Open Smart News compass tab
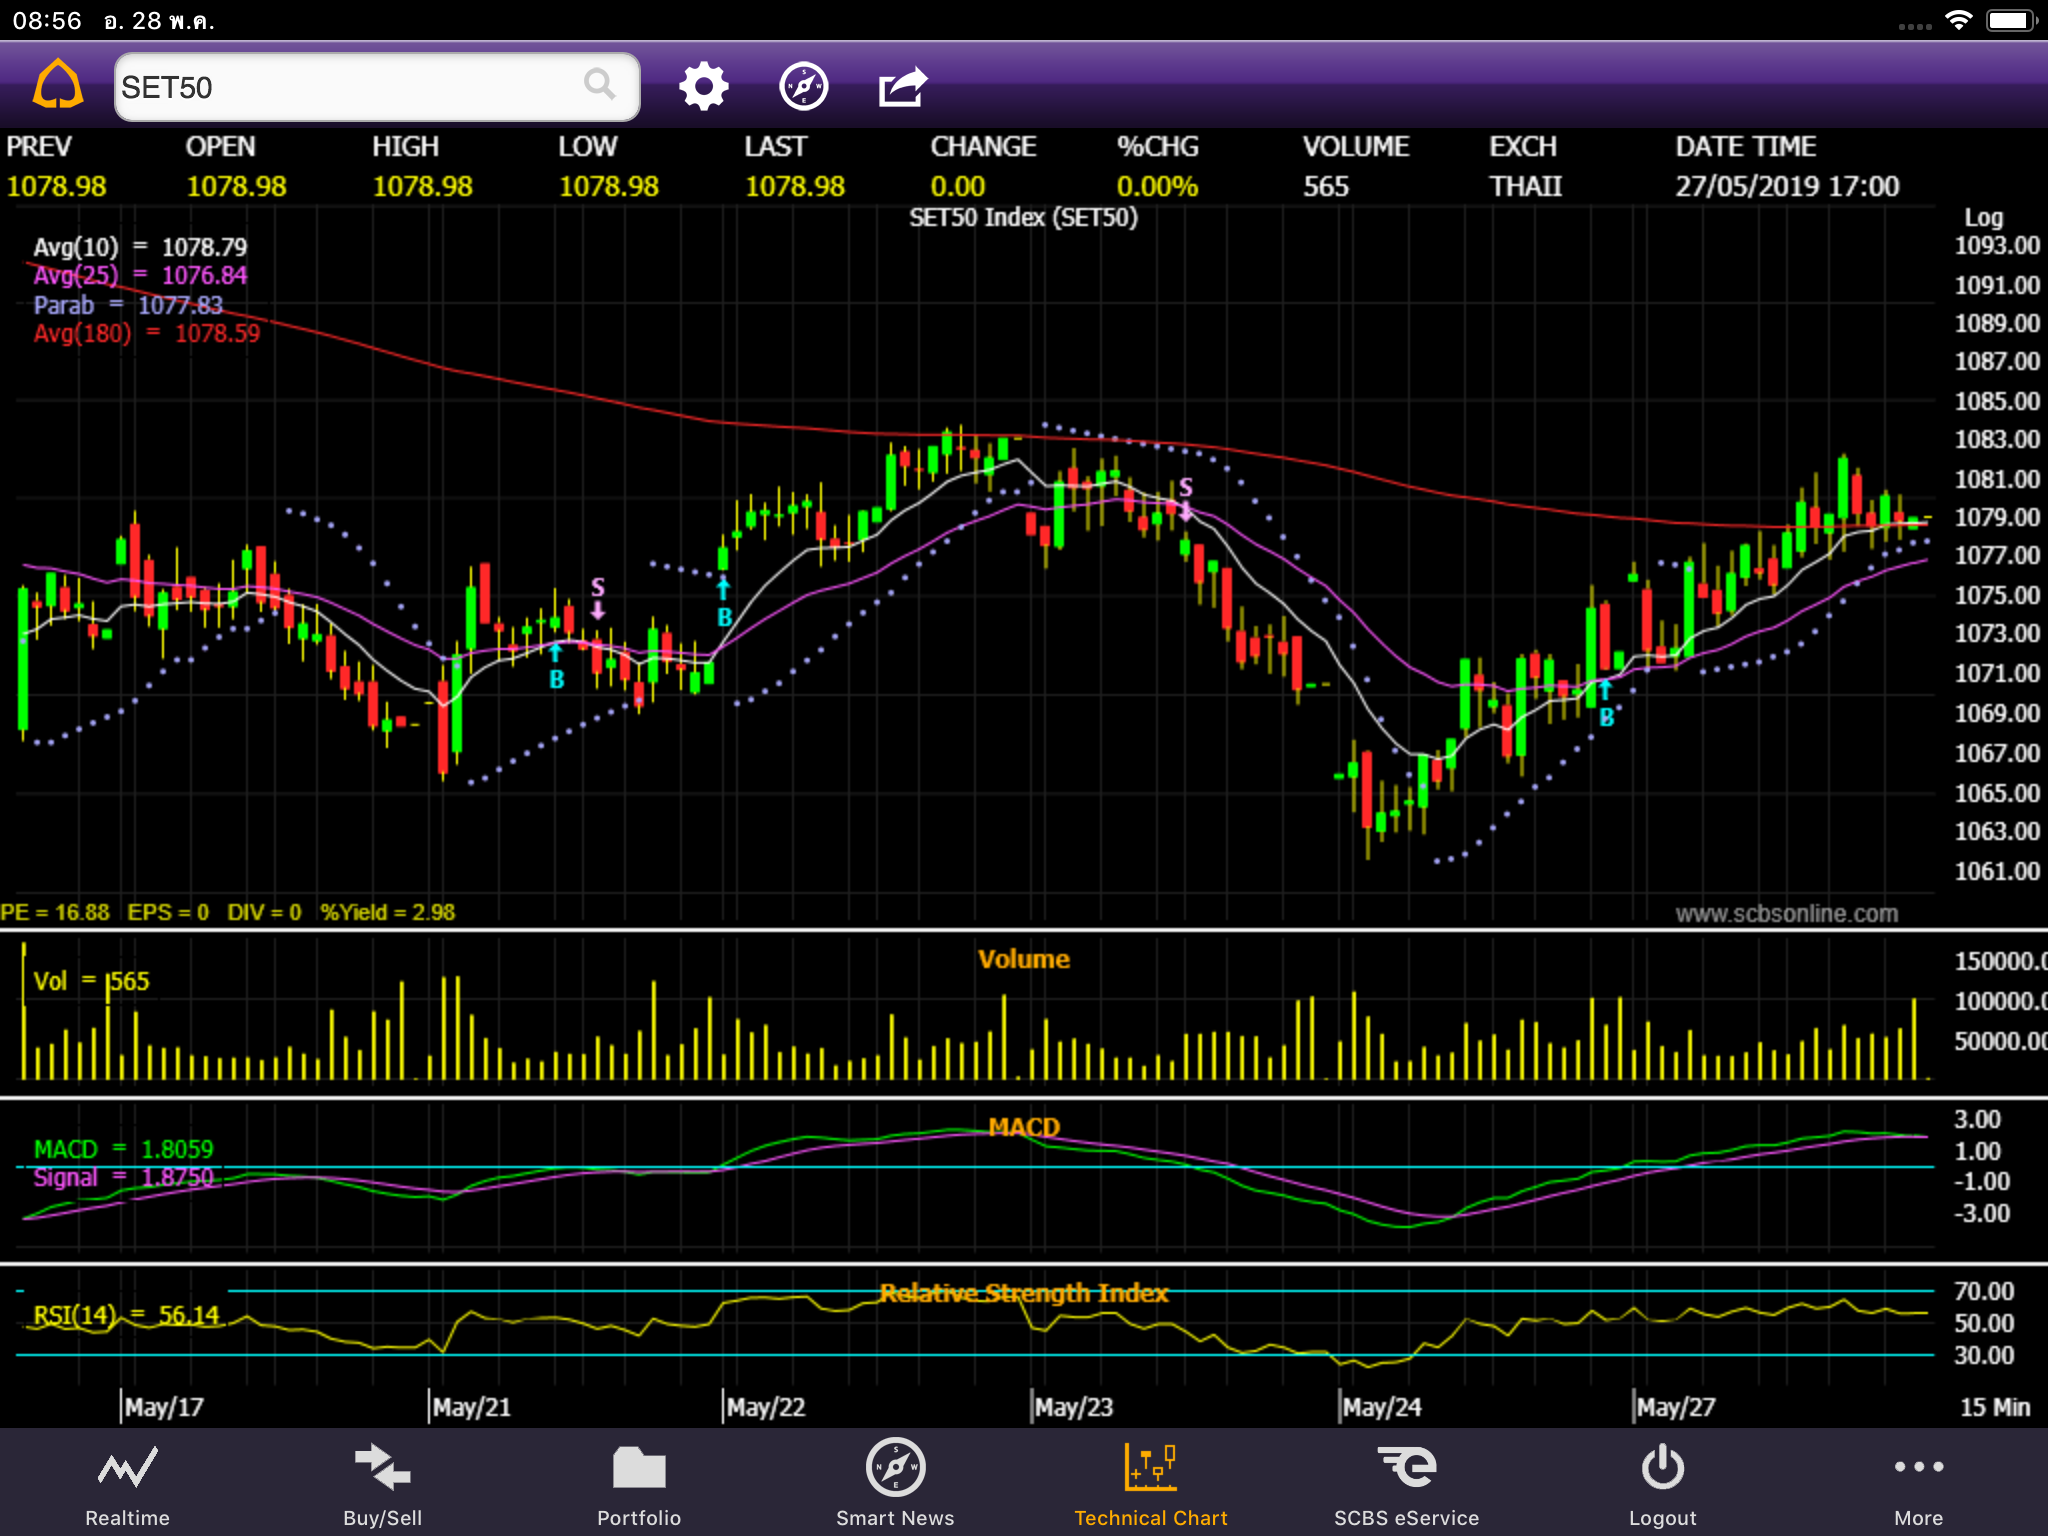Image resolution: width=2048 pixels, height=1536 pixels. (895, 1484)
